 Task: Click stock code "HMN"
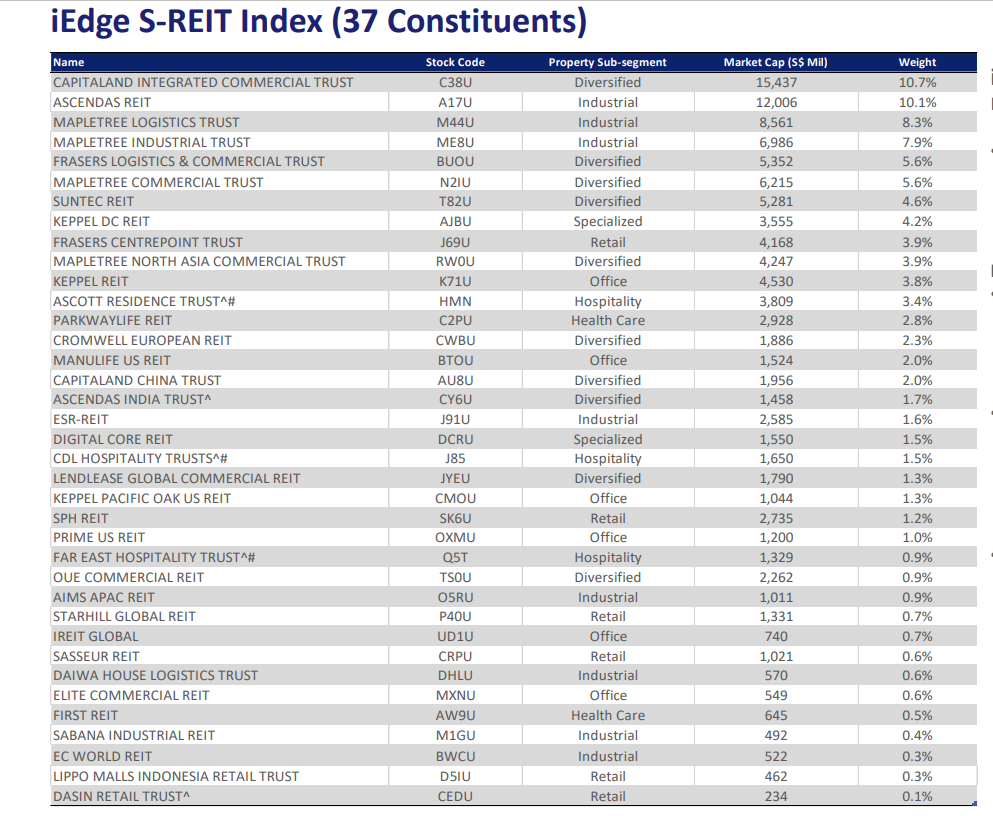point(455,301)
